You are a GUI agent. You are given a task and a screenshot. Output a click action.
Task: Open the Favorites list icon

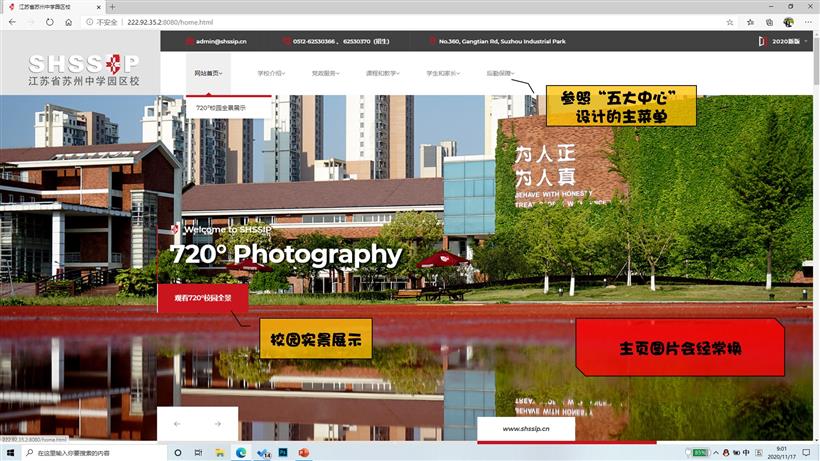click(x=750, y=22)
